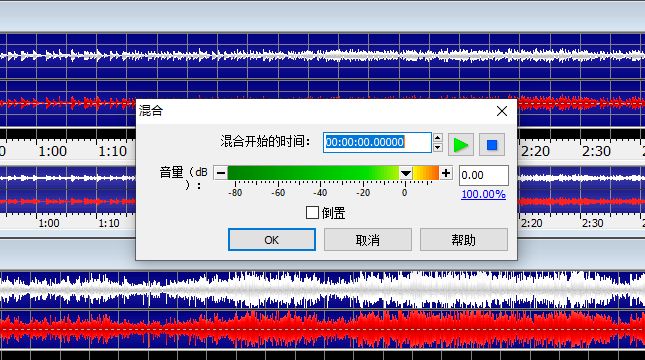
Task: Increment mix start time with up arrow
Action: coord(438,137)
